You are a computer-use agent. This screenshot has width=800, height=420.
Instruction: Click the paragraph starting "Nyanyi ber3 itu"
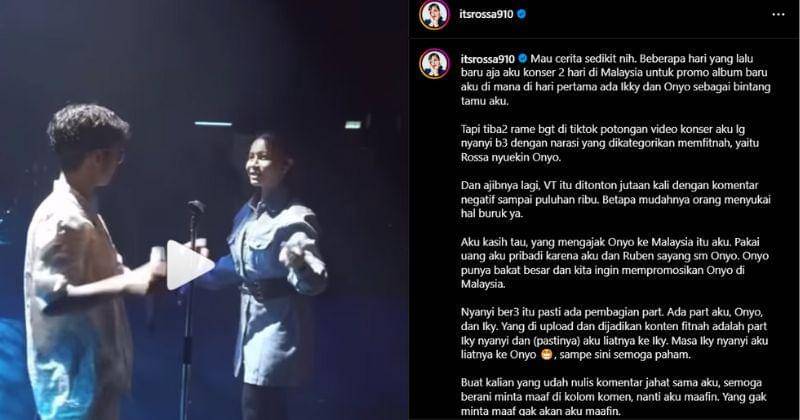click(x=614, y=333)
